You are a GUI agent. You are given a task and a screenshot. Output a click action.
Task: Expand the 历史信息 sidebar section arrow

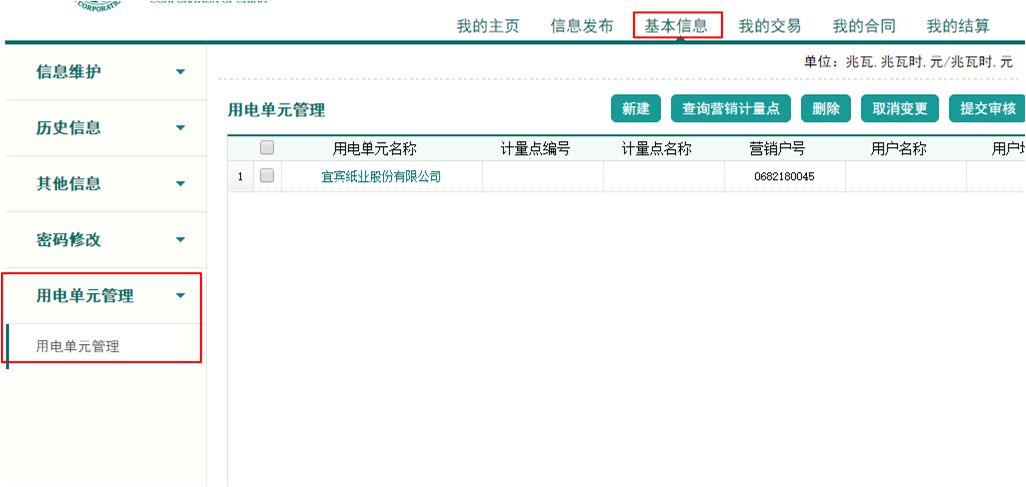180,128
